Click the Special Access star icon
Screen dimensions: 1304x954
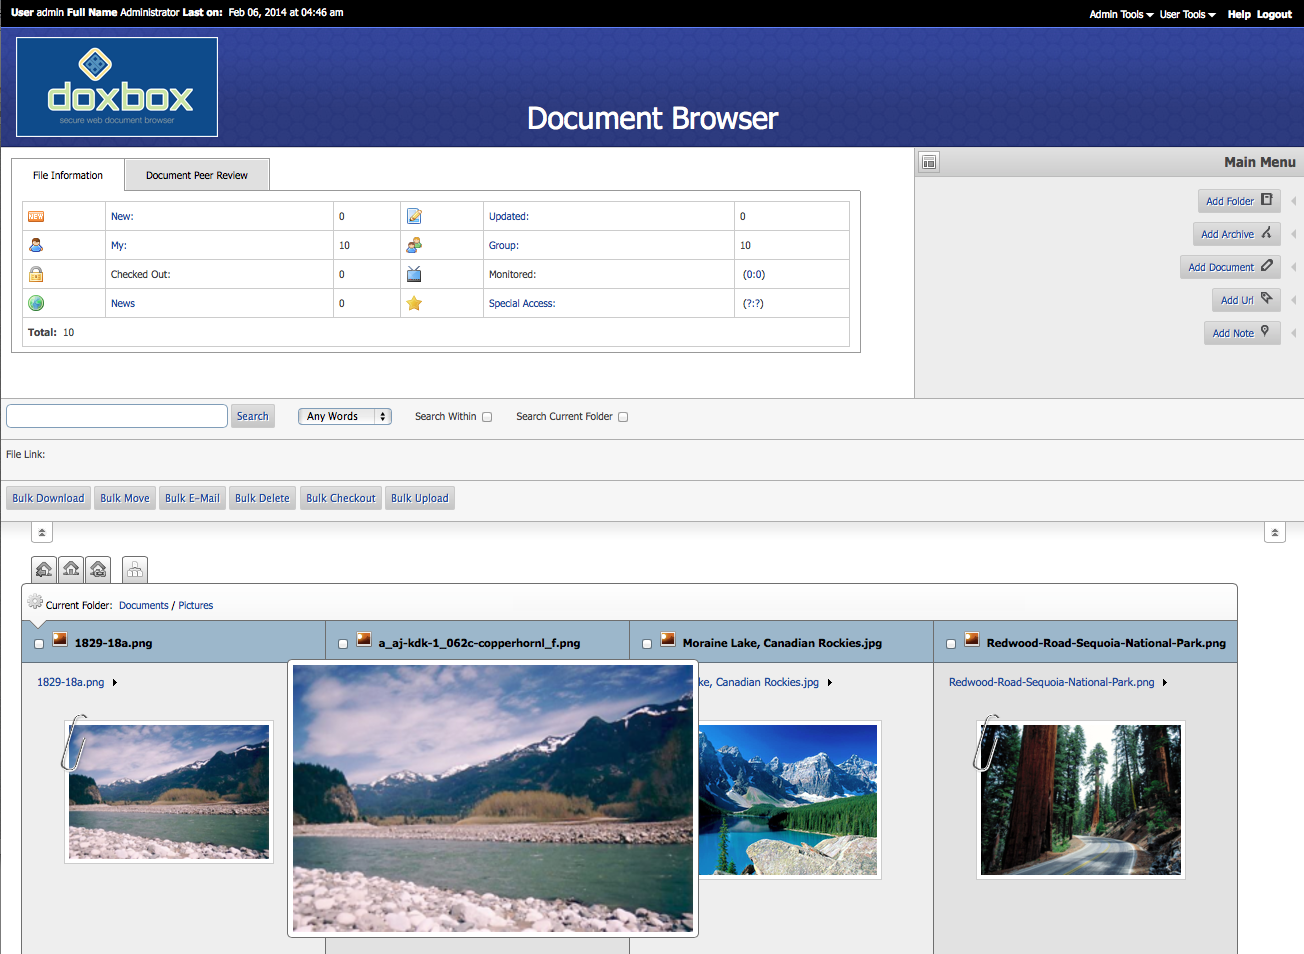point(414,302)
